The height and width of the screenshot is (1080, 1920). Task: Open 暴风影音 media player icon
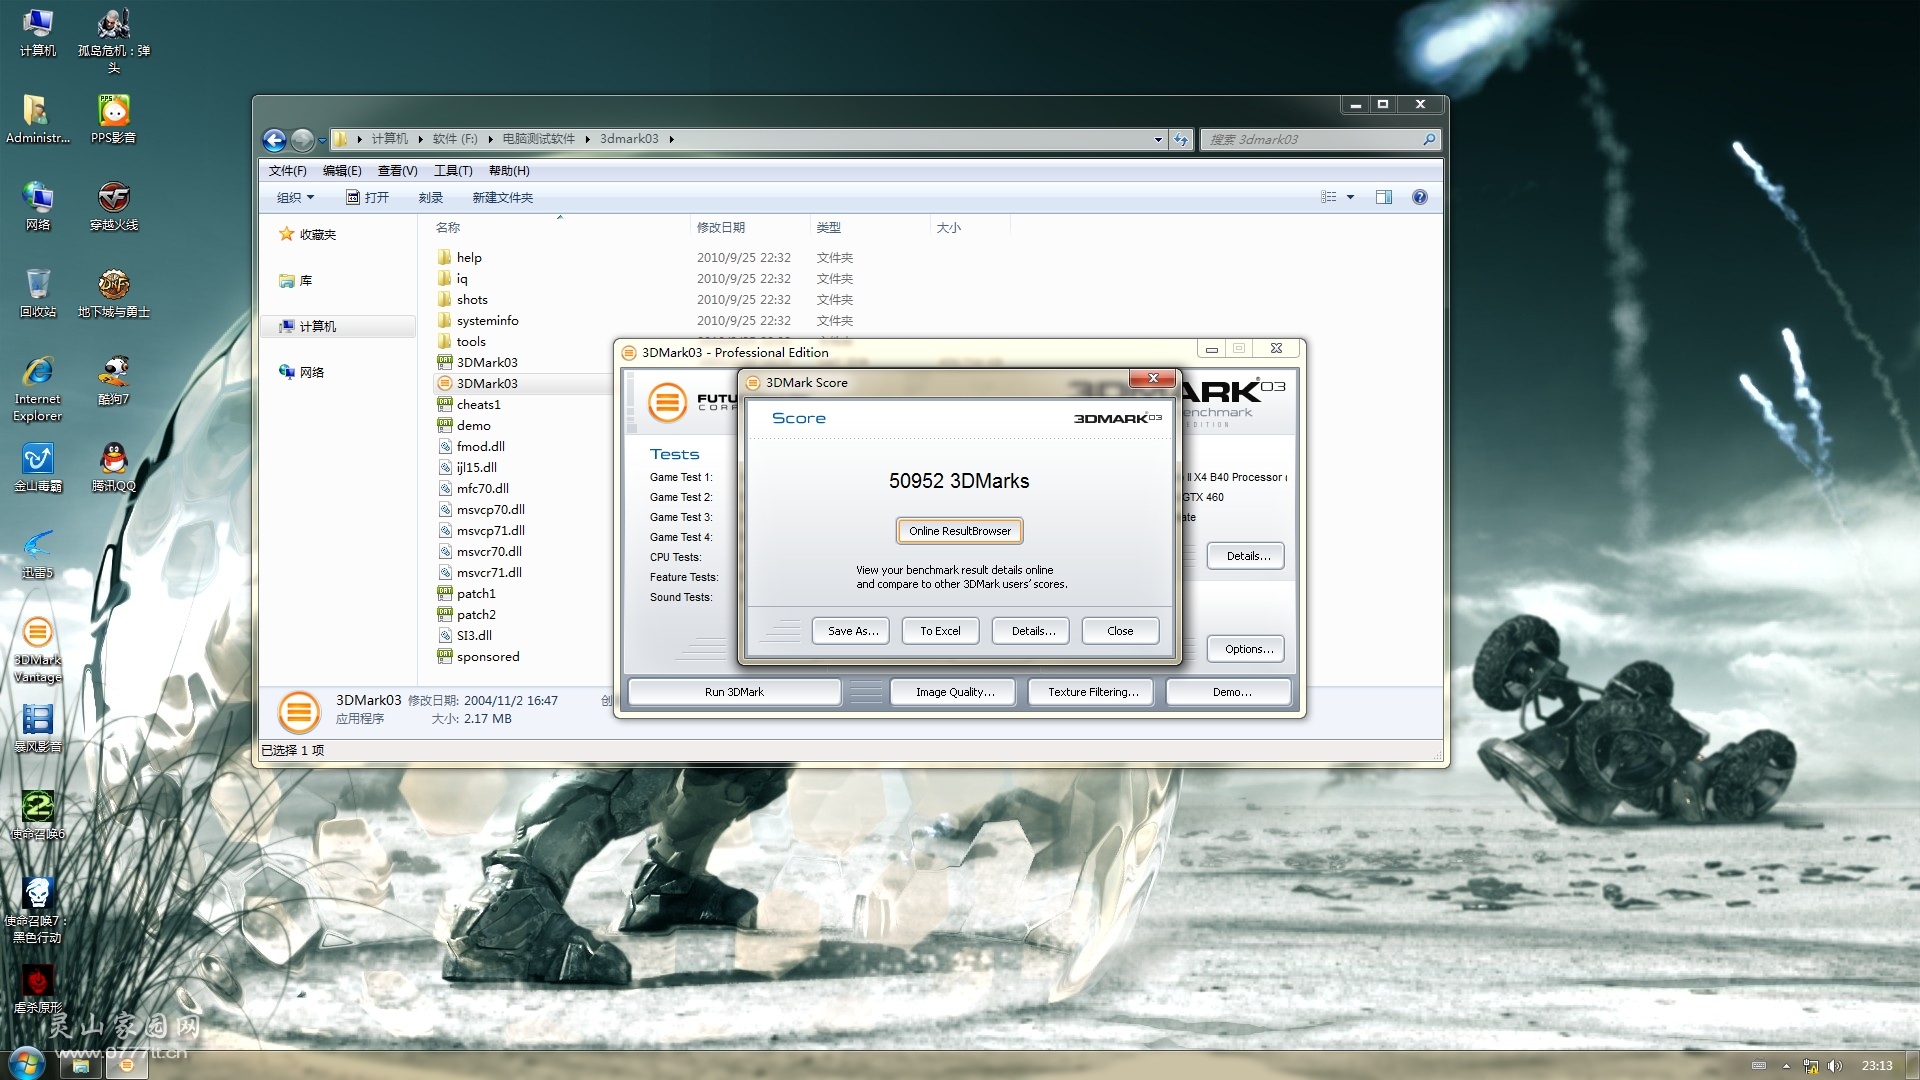37,728
